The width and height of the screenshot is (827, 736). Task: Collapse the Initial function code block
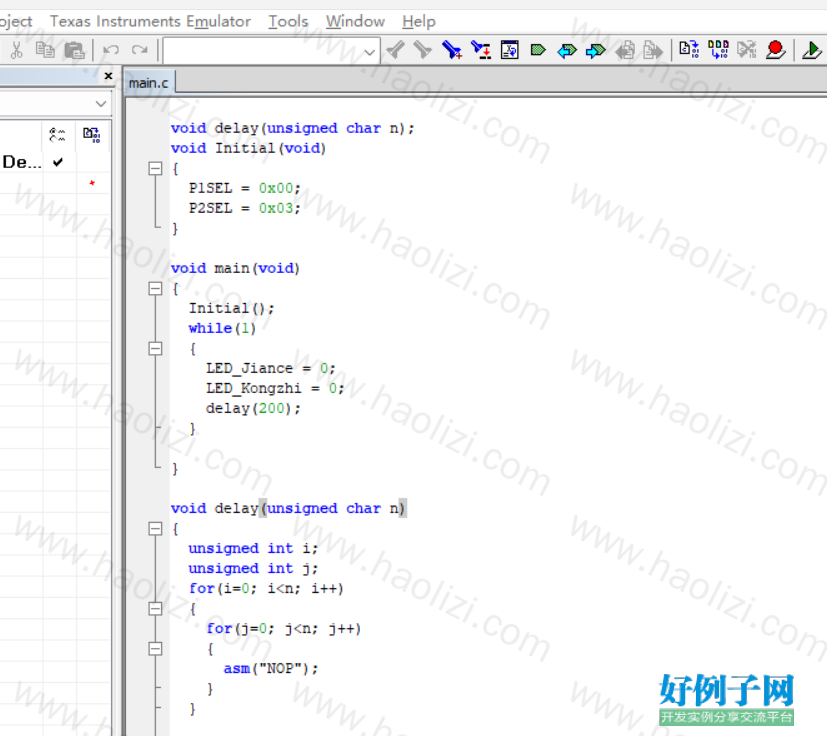pyautogui.click(x=155, y=169)
